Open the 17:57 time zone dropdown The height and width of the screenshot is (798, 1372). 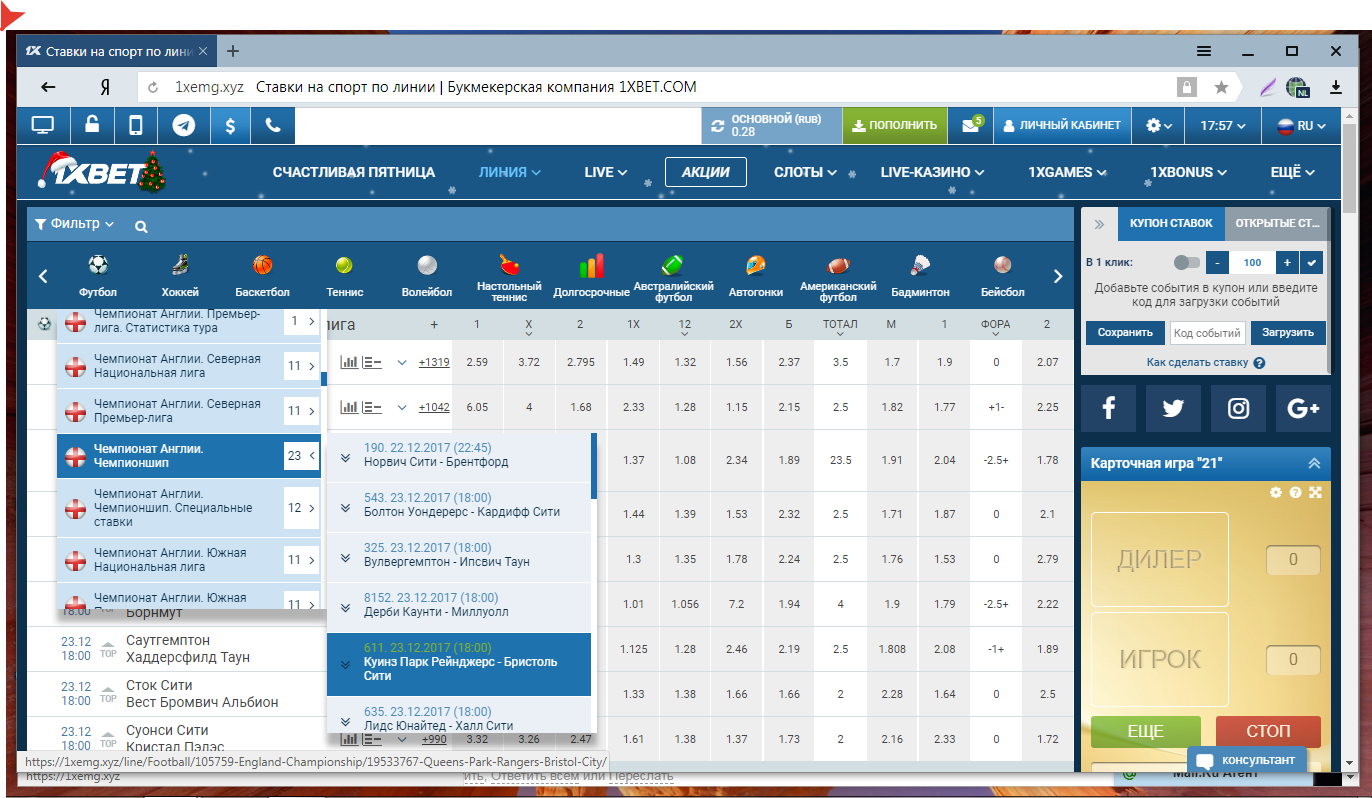click(1223, 126)
